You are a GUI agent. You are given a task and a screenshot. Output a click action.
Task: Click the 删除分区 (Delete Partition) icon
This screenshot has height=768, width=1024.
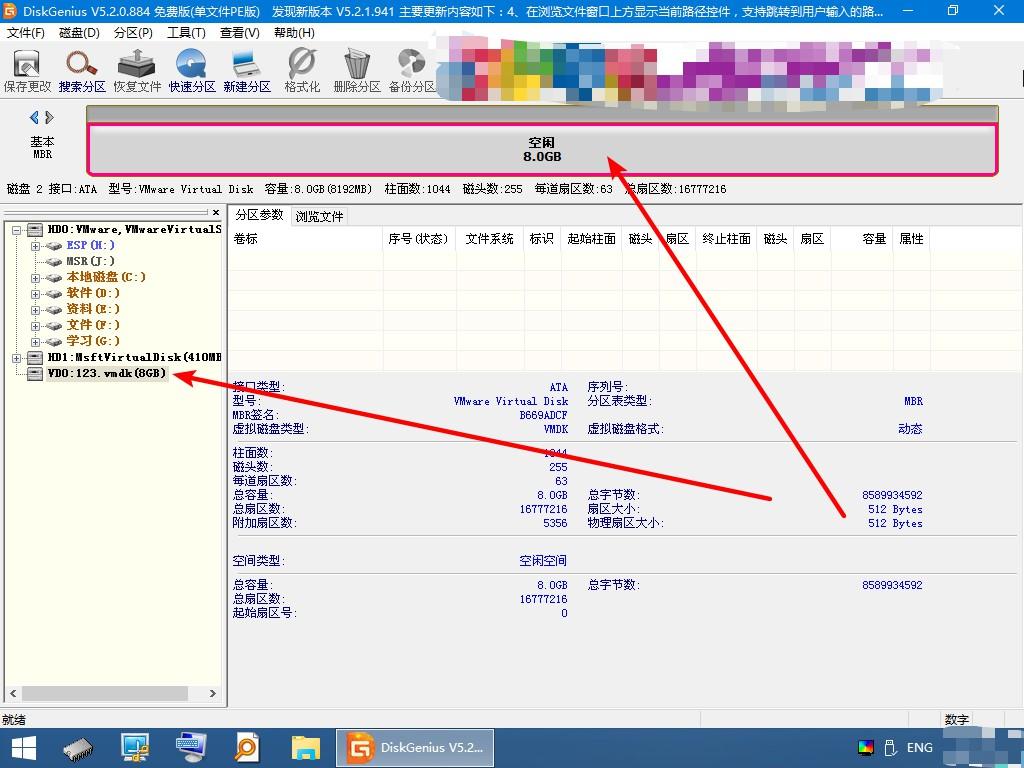(356, 68)
